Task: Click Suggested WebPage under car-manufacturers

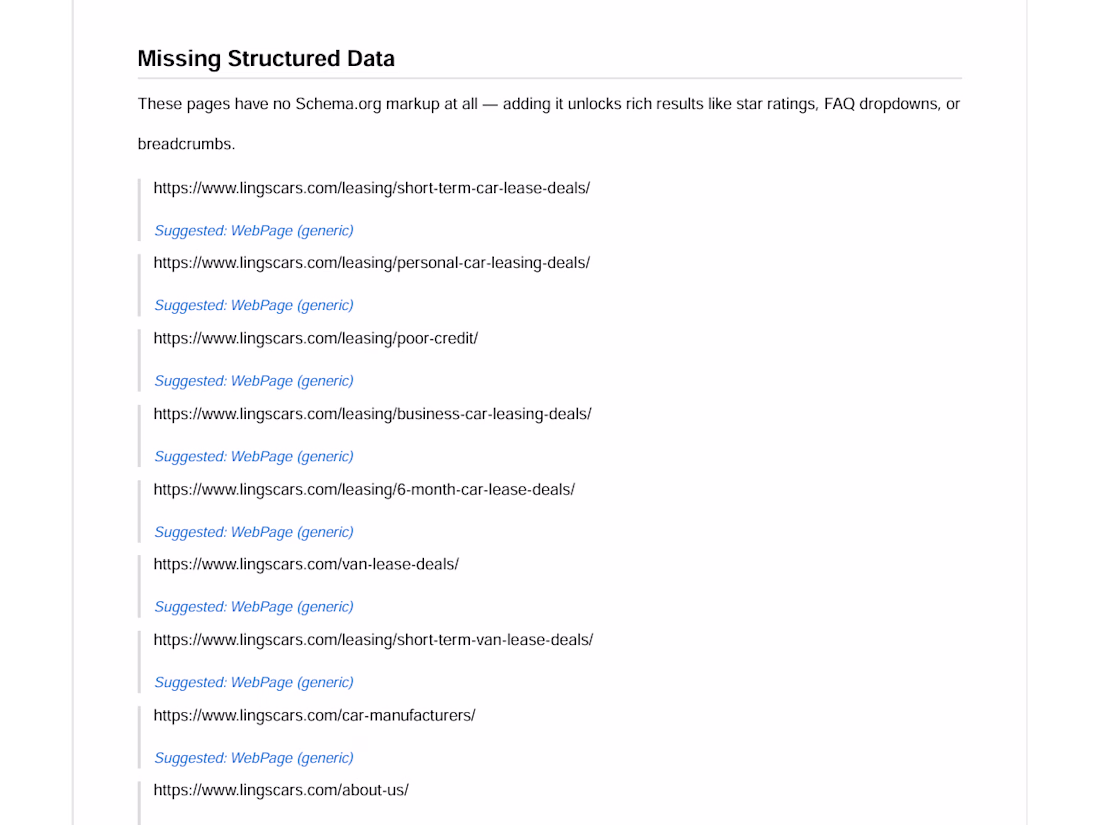Action: pos(254,758)
